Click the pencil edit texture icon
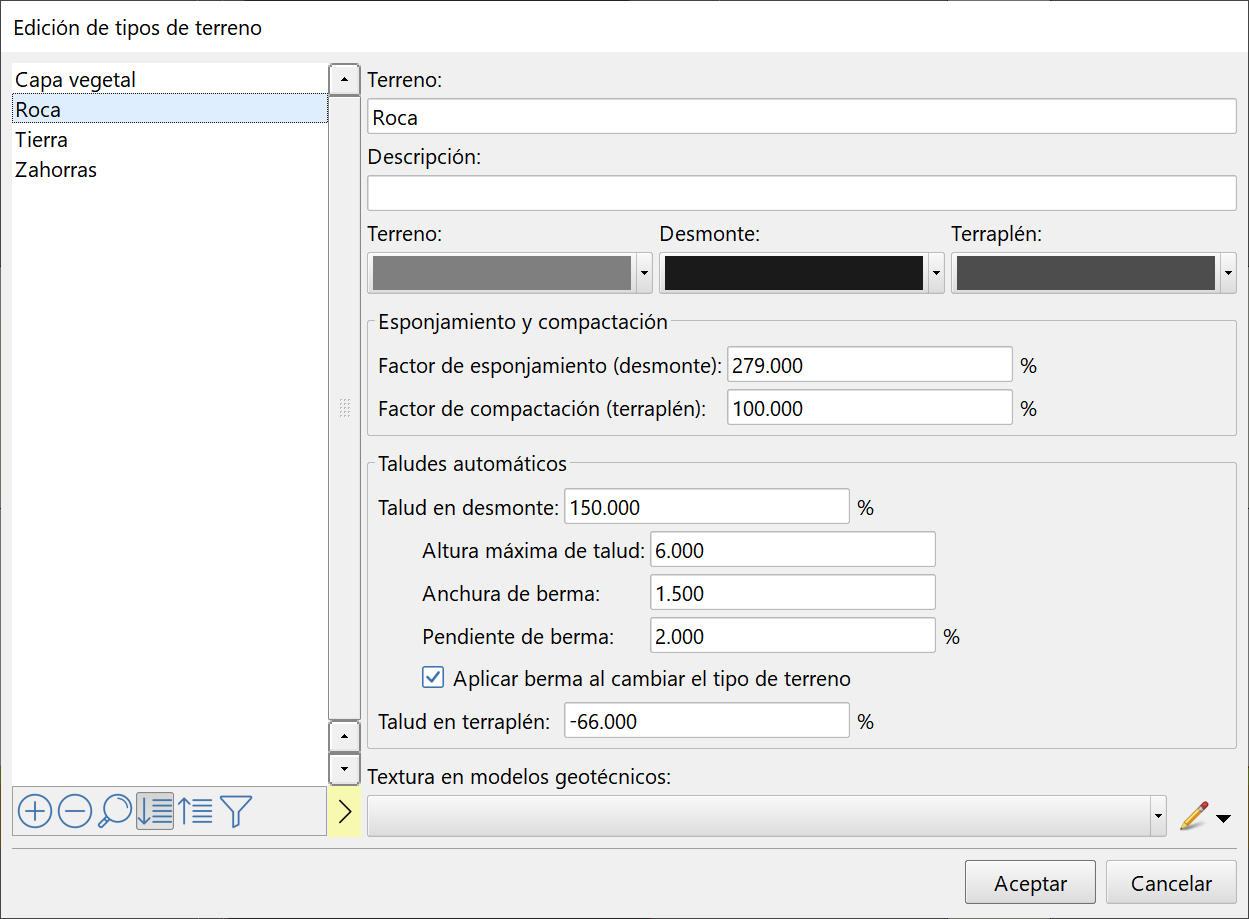Image resolution: width=1249 pixels, height=919 pixels. point(1194,816)
